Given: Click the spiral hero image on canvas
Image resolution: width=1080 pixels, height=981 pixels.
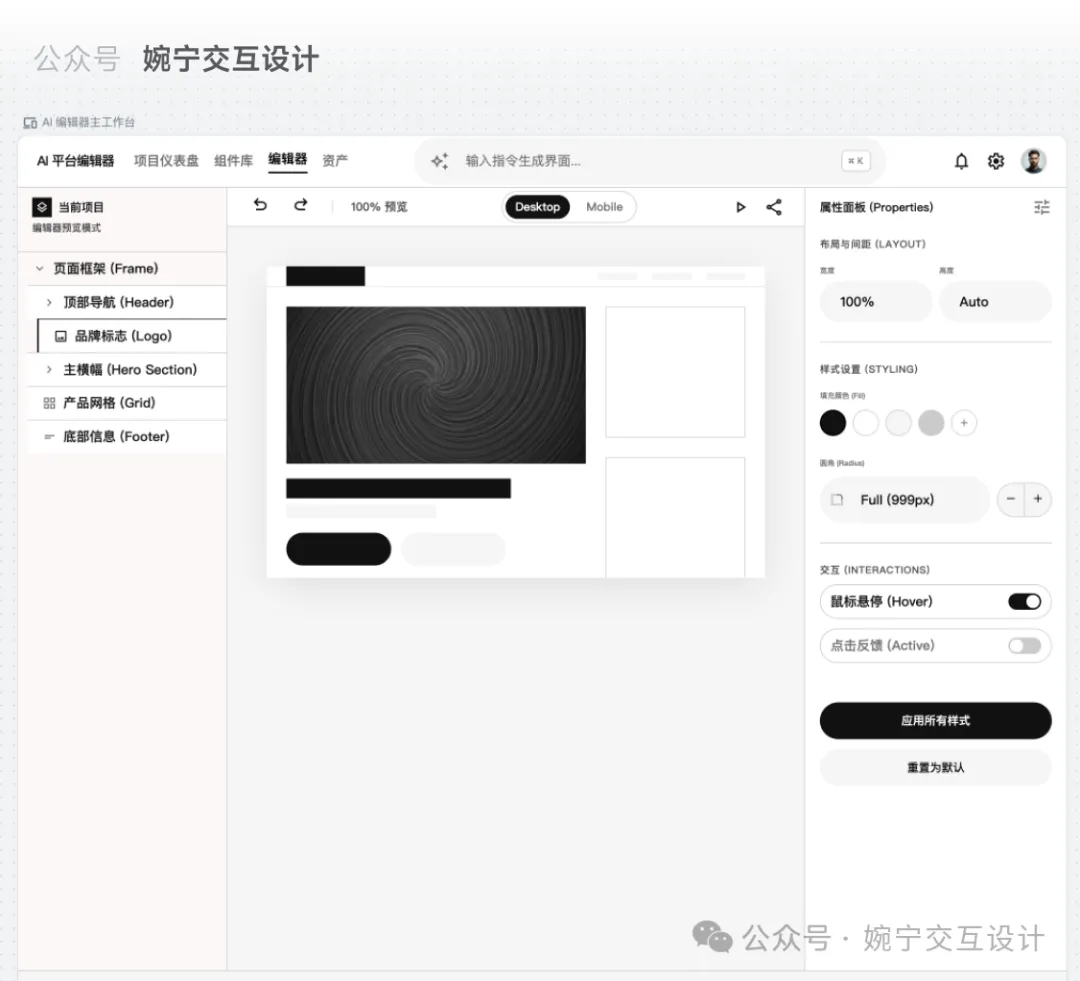Looking at the screenshot, I should 436,385.
